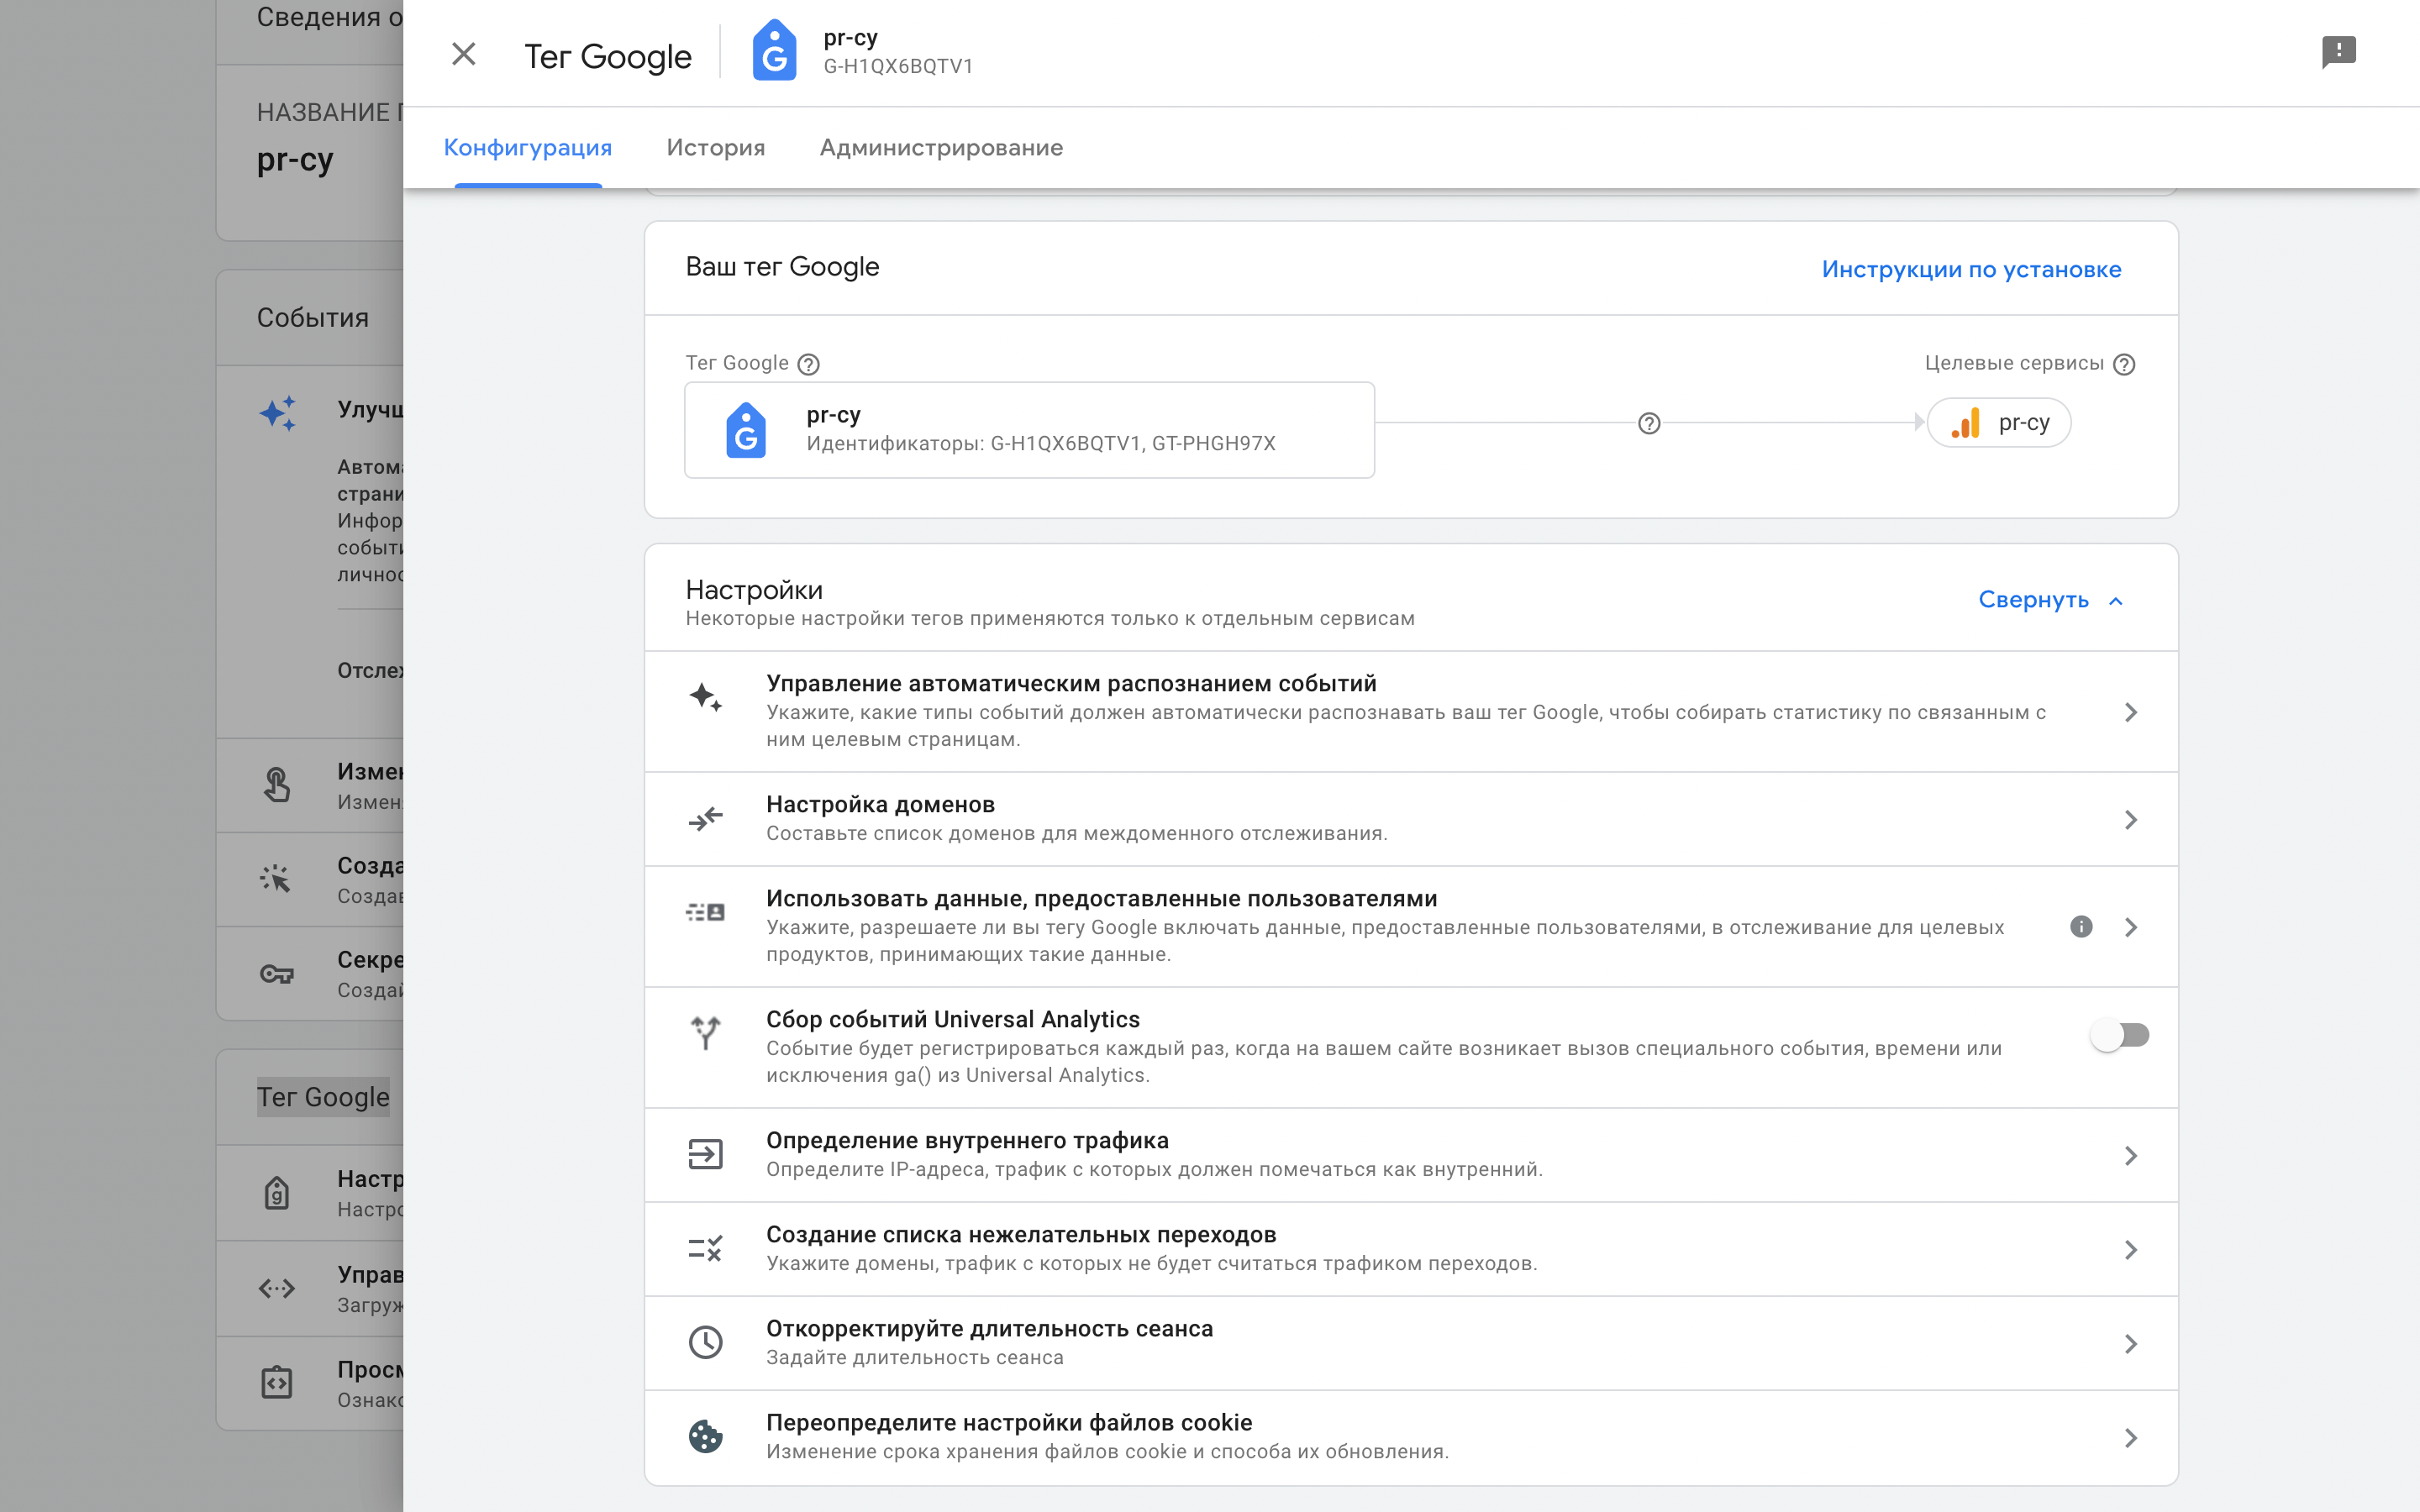Click the help icon on the connector line

pyautogui.click(x=1649, y=423)
